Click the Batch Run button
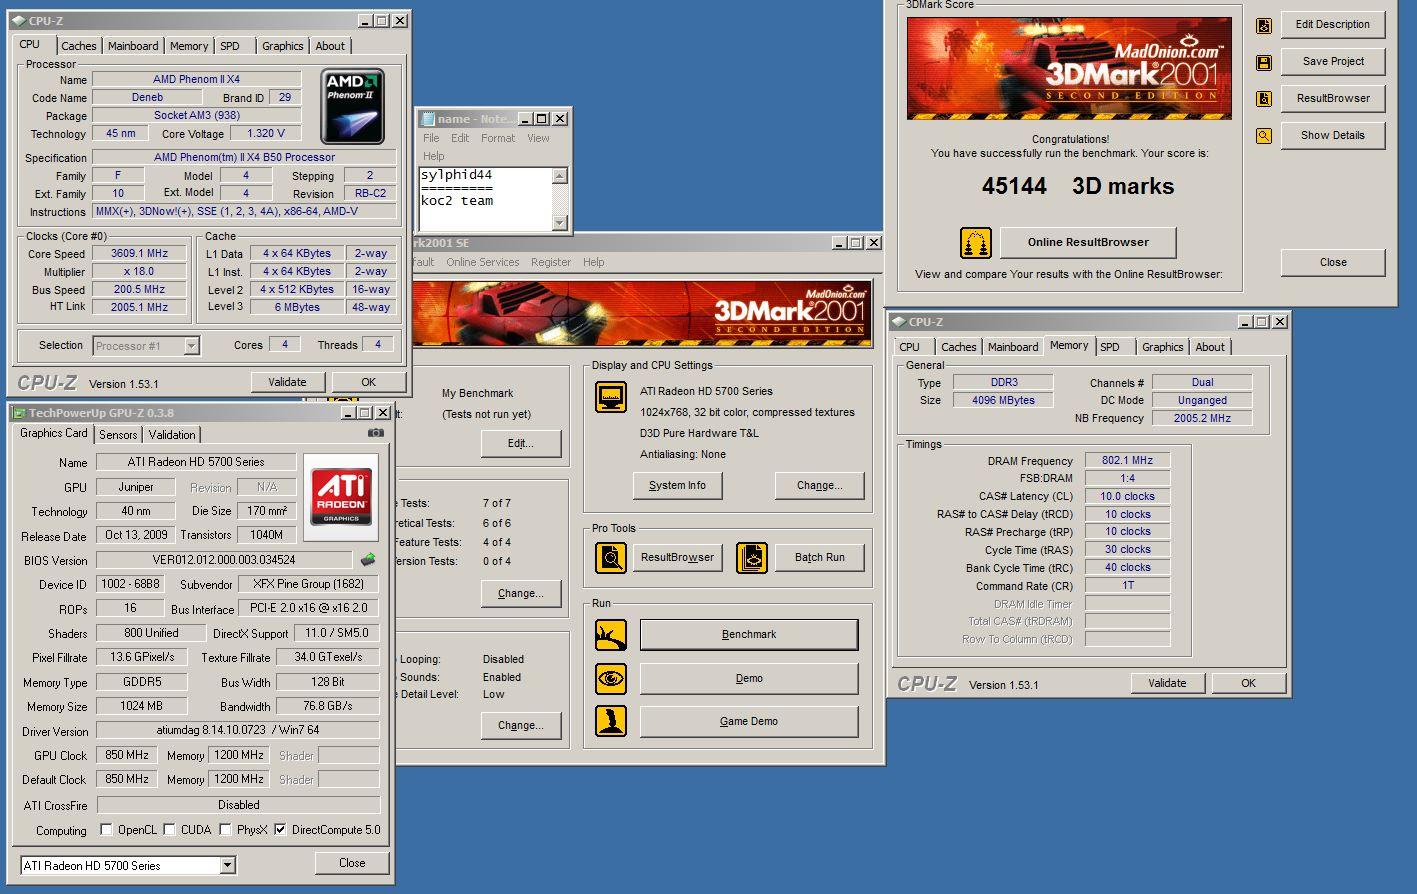Screen dimensions: 1417x894 [820, 557]
